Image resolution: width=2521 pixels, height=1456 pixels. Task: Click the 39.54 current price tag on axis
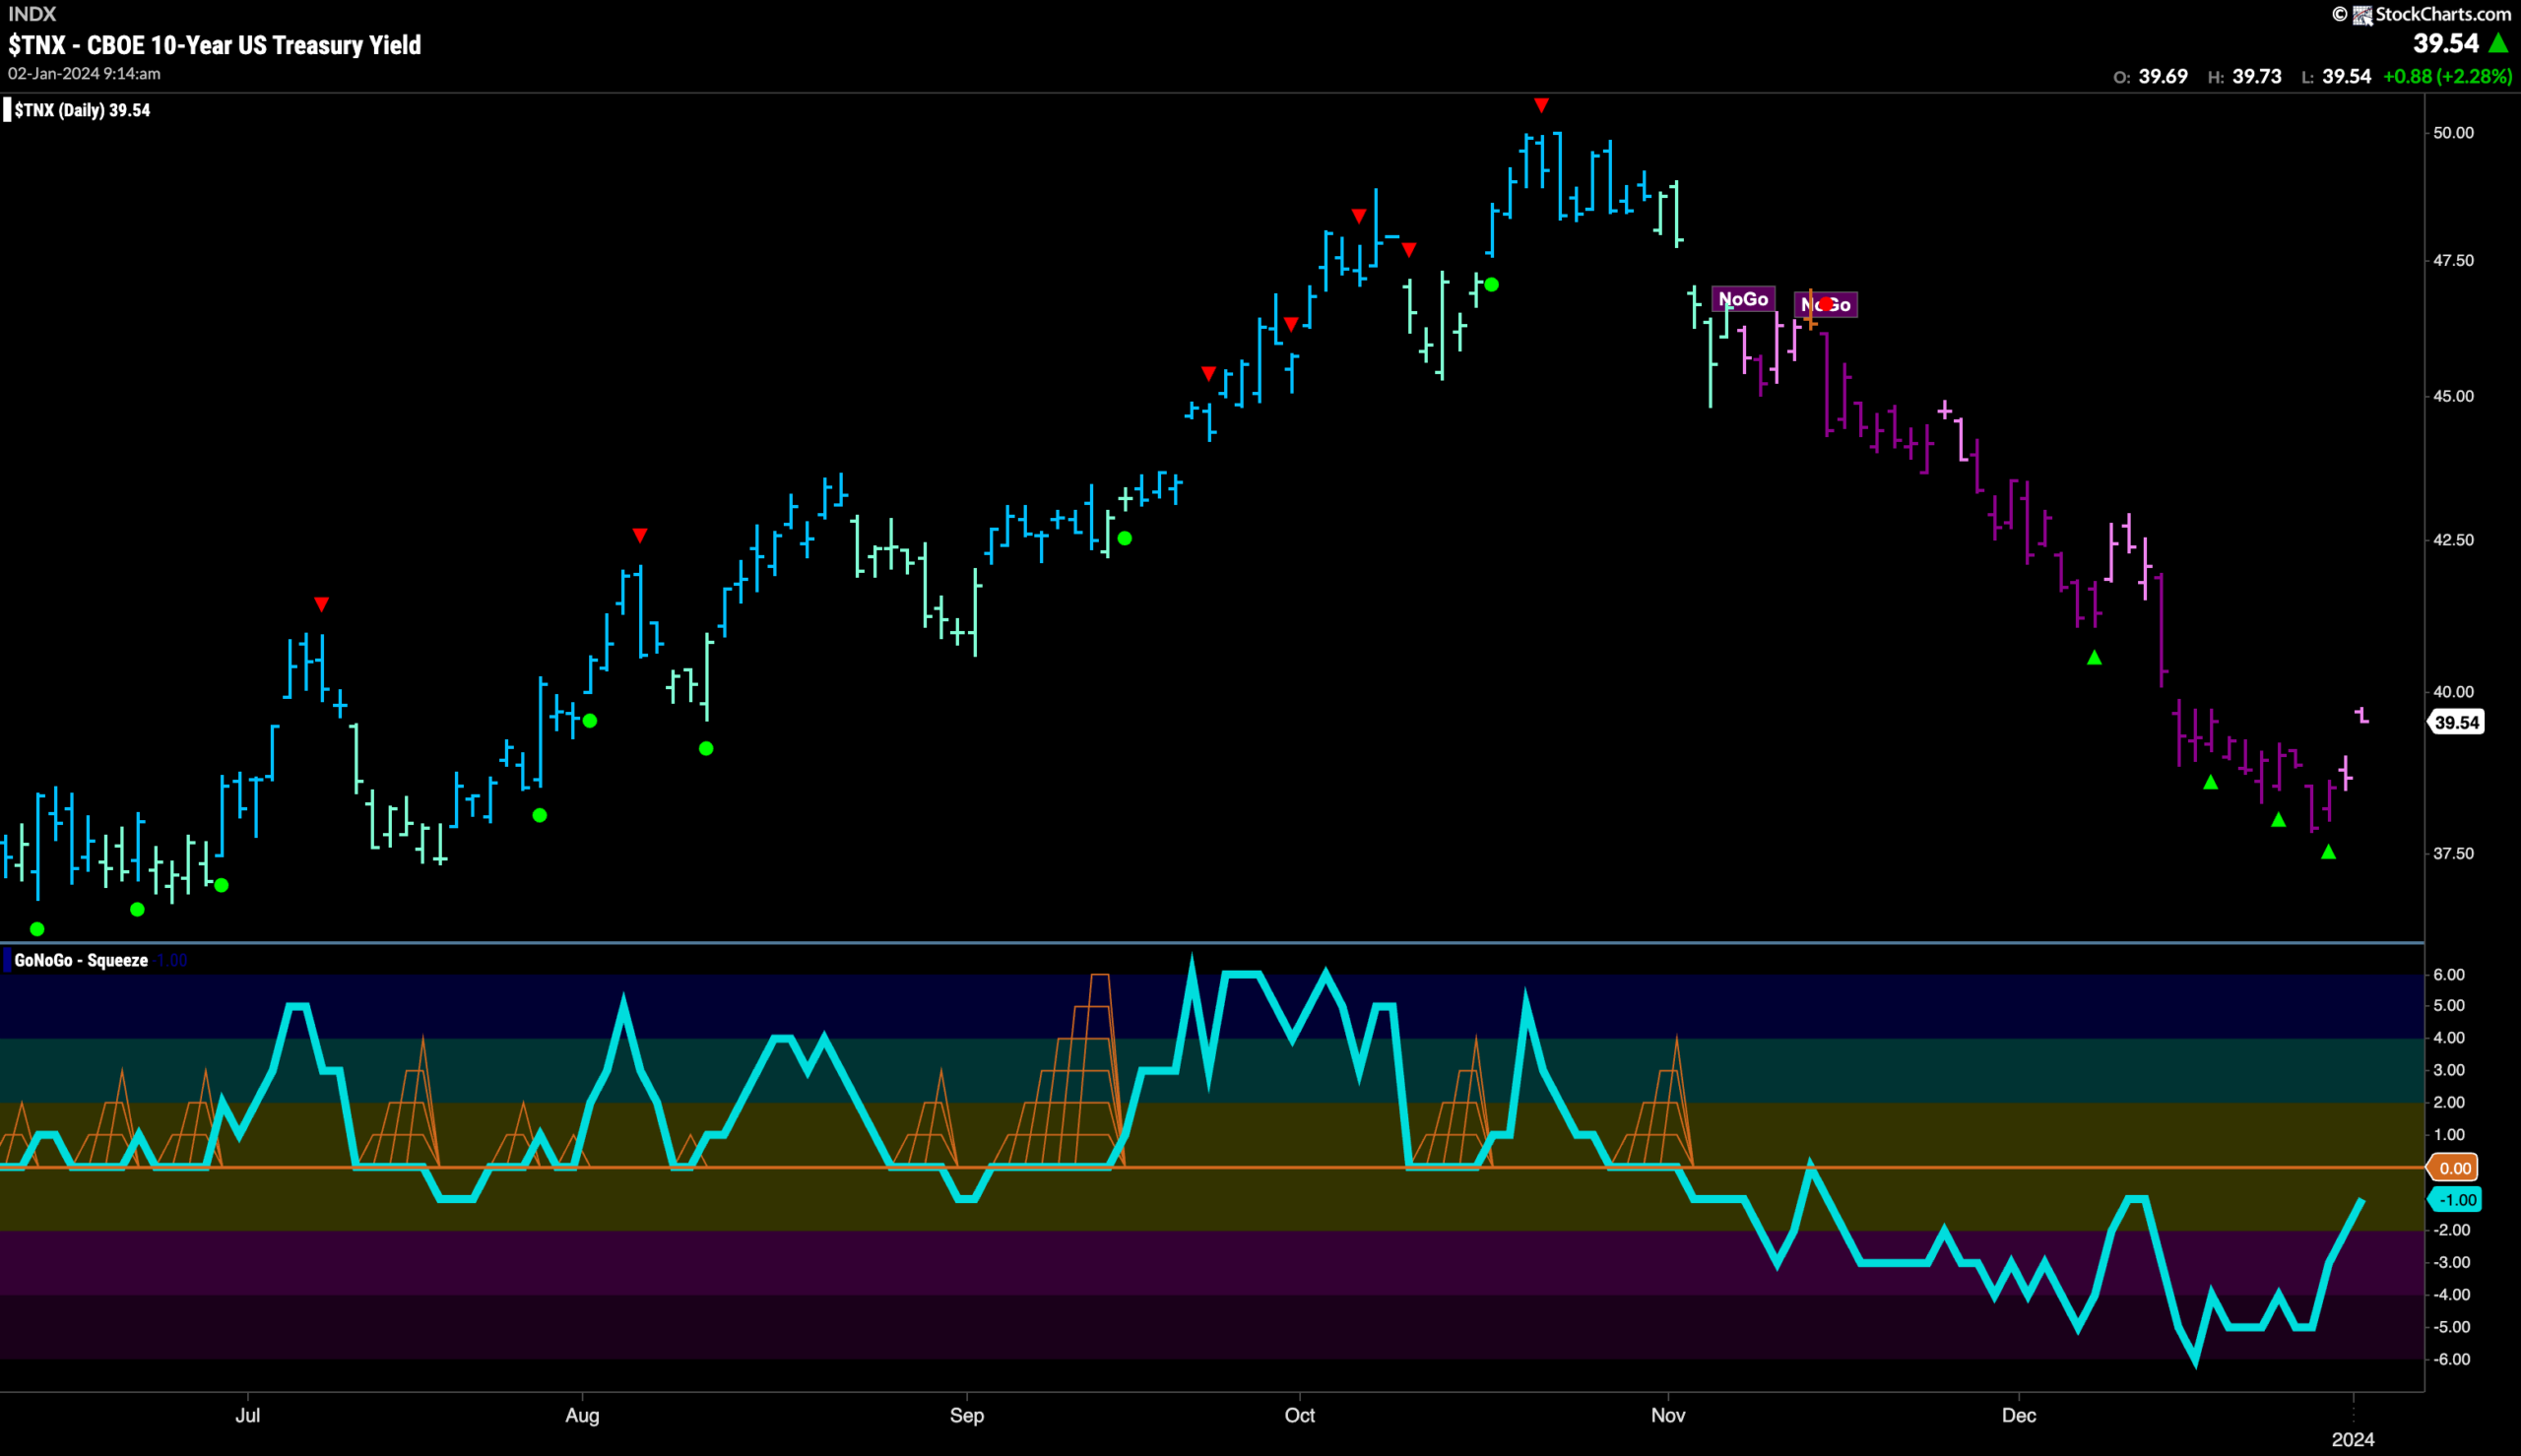coord(2456,722)
